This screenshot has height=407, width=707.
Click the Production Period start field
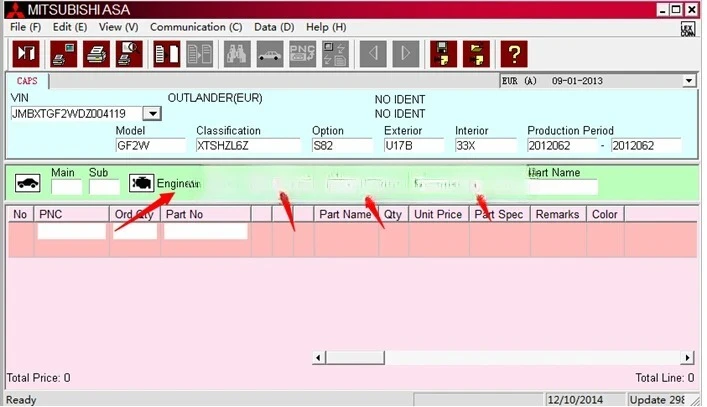click(x=562, y=146)
